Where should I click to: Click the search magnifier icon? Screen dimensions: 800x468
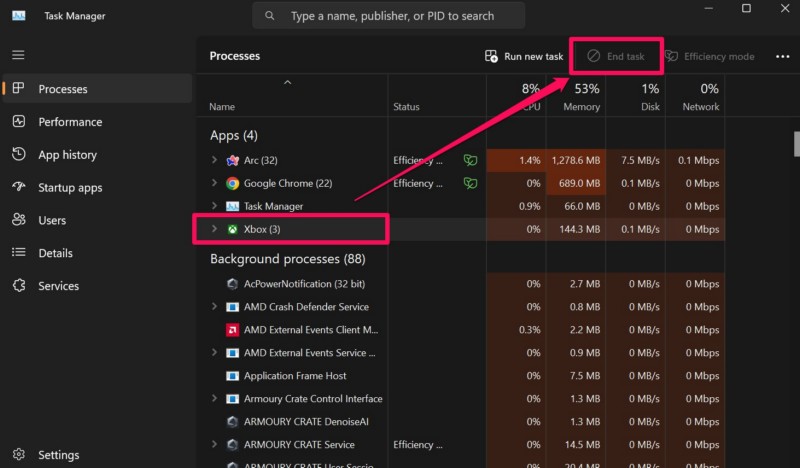269,16
